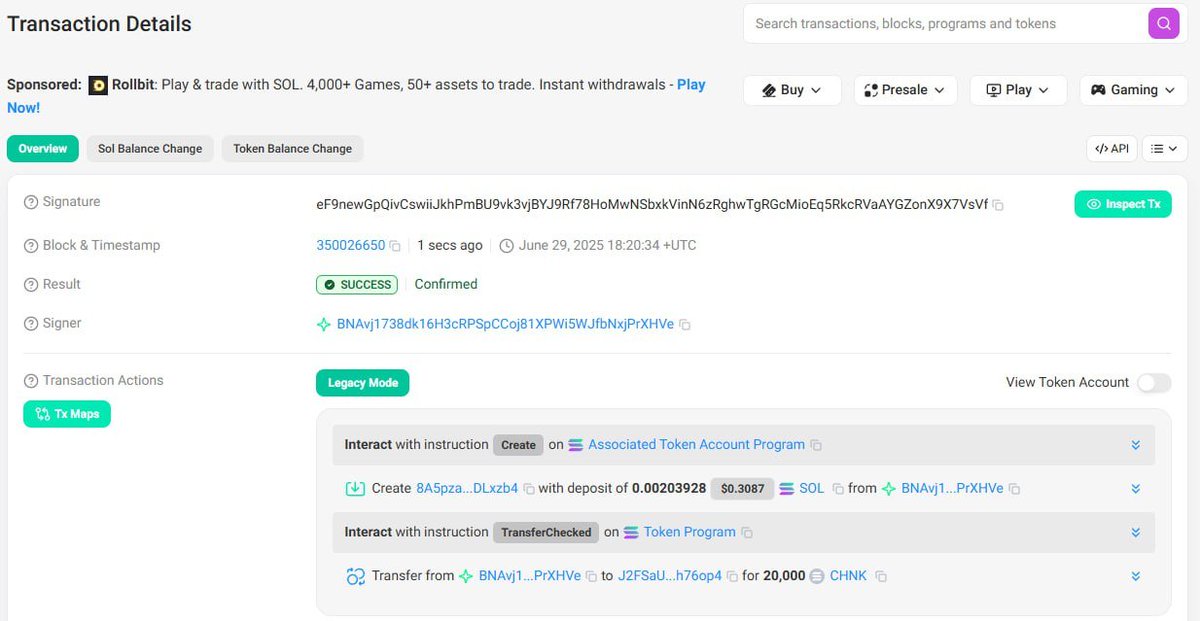
Task: Click the Transaction Actions help icon
Action: (31, 381)
